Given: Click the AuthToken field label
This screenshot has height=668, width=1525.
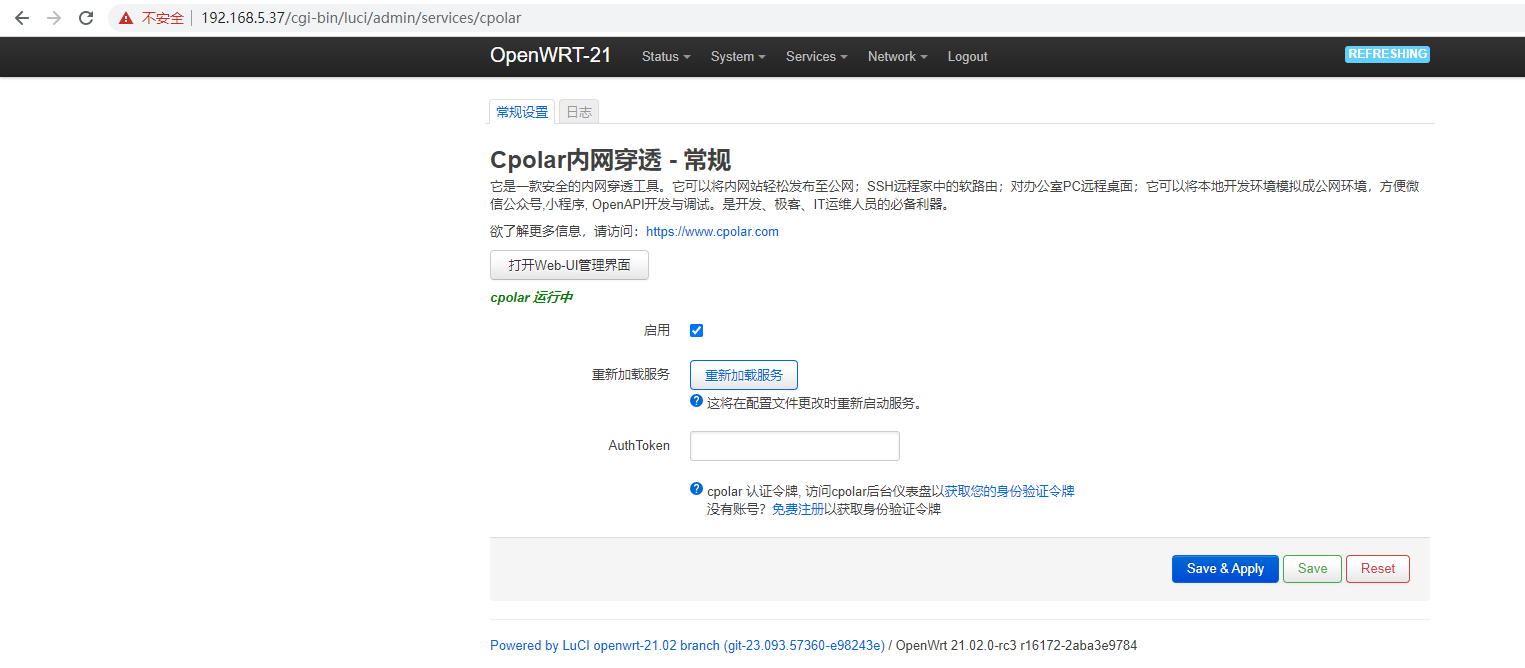Looking at the screenshot, I should 639,446.
